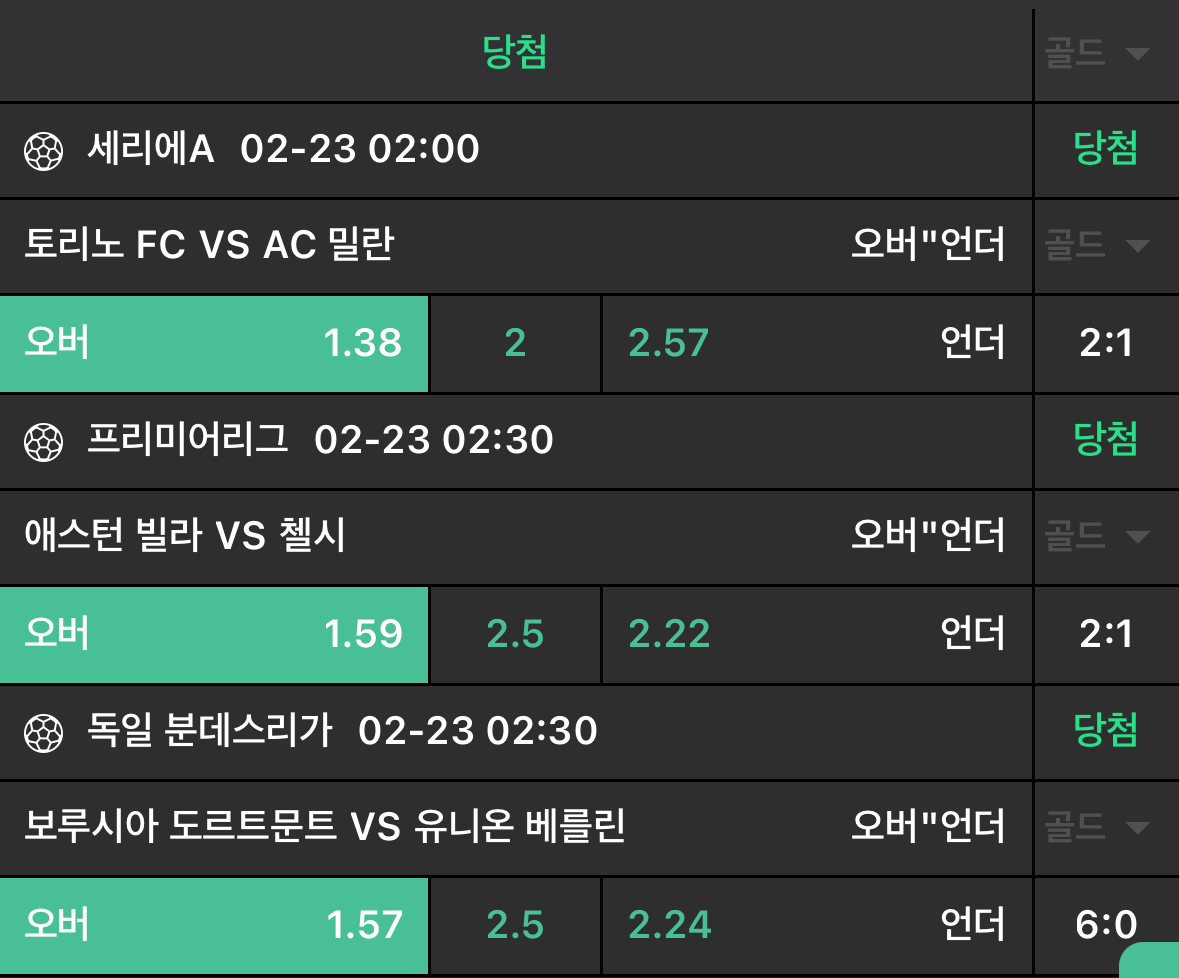Select the 오버 1.38 bet option
The width and height of the screenshot is (1179, 978).
(x=214, y=343)
